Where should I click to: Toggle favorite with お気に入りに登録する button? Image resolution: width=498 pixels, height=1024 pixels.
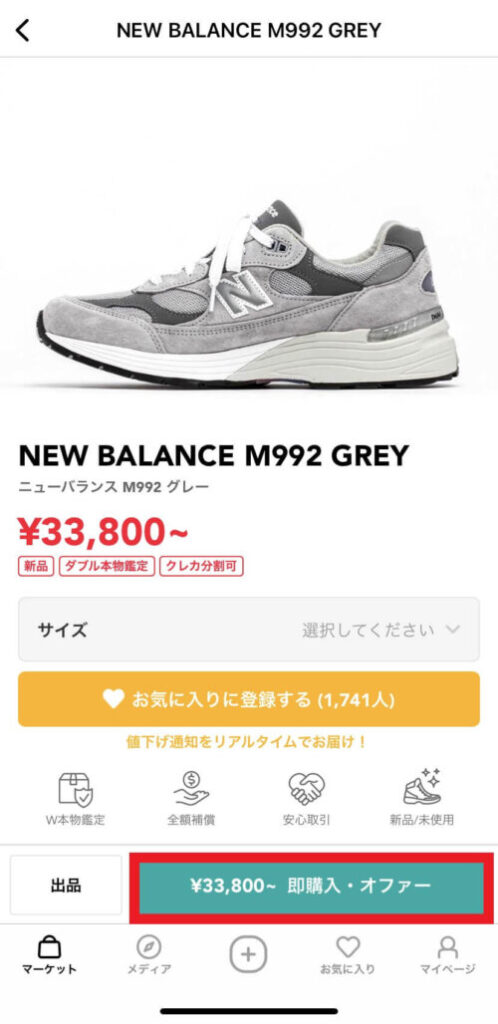click(249, 699)
